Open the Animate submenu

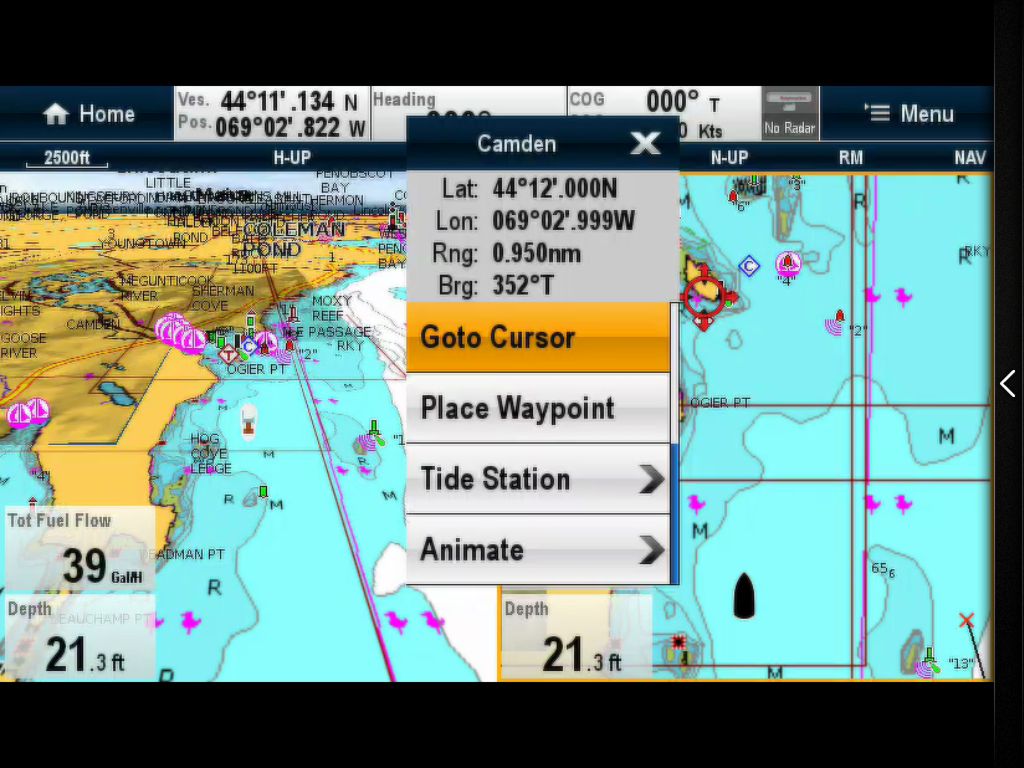538,549
